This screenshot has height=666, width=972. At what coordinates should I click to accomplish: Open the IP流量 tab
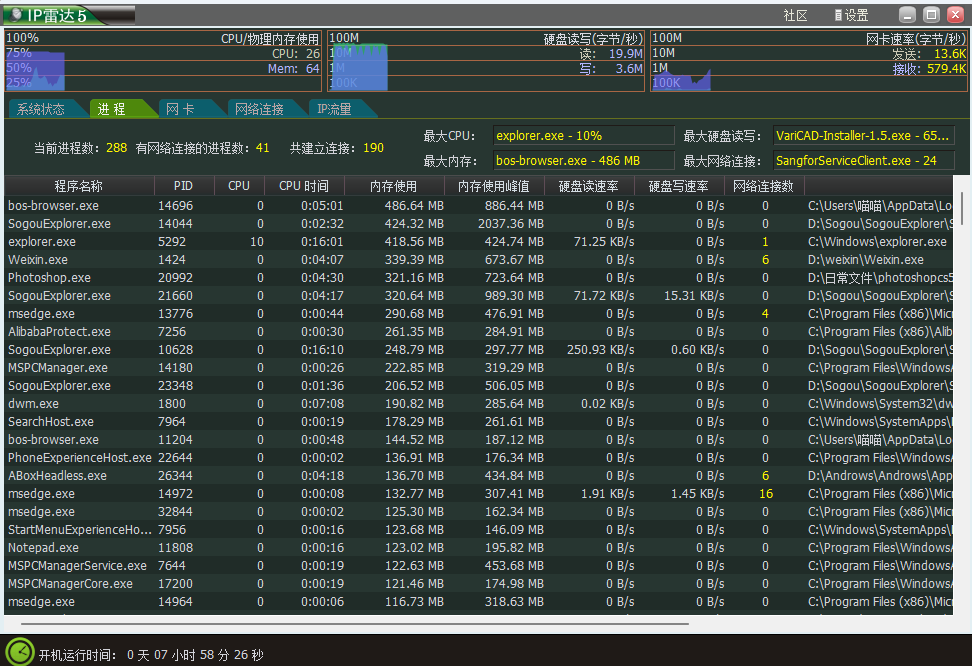click(x=334, y=109)
